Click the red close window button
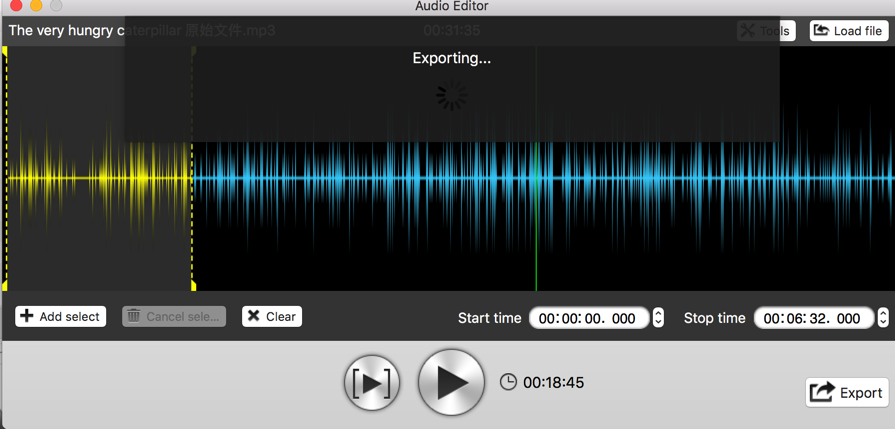 (x=16, y=5)
